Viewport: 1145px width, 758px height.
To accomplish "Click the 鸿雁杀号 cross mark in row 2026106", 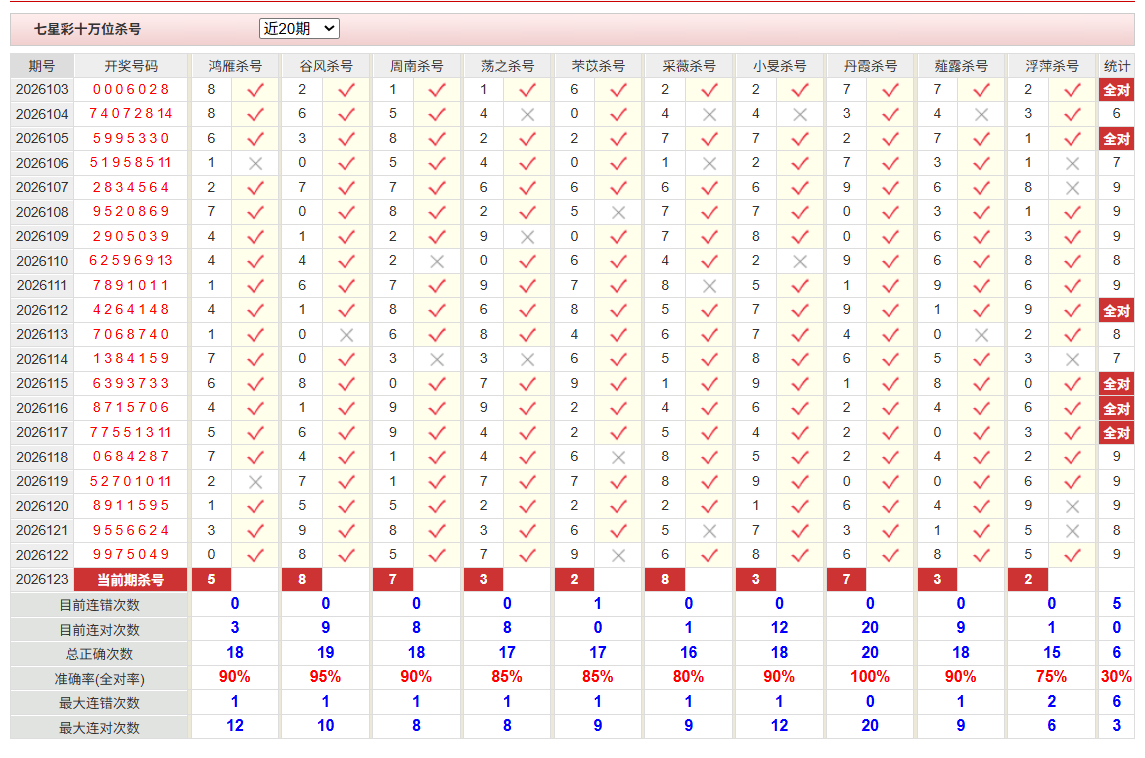I will point(255,164).
